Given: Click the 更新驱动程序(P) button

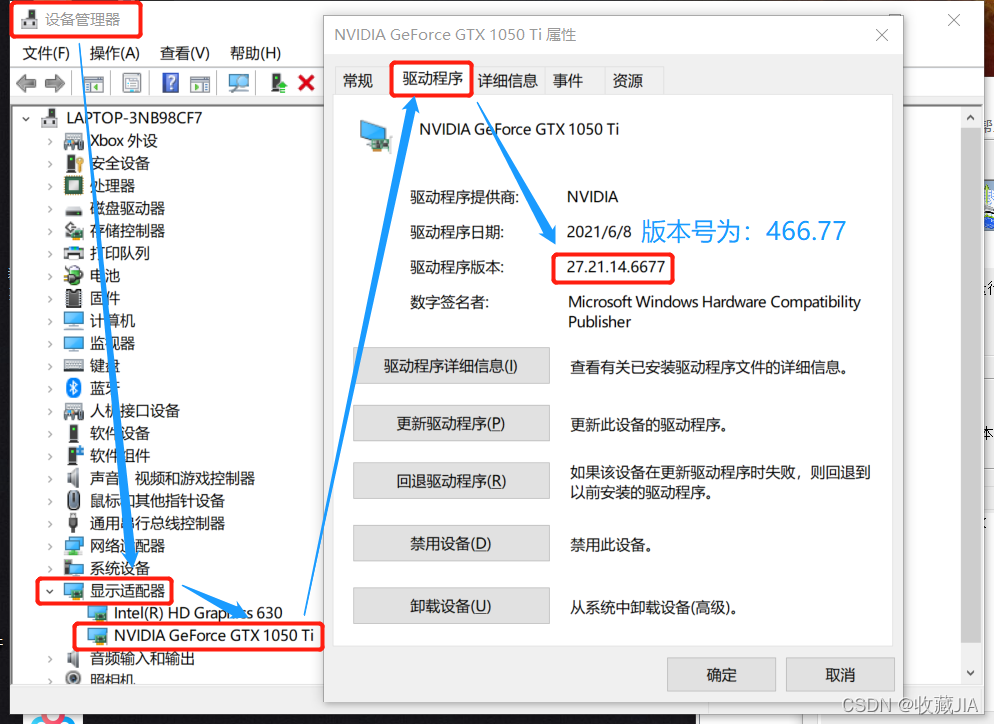Looking at the screenshot, I should click(x=451, y=423).
